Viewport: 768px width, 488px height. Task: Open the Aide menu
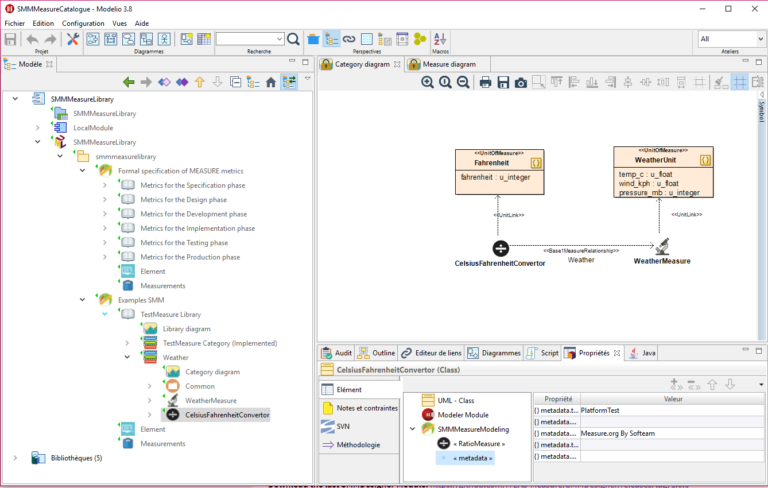[x=142, y=23]
